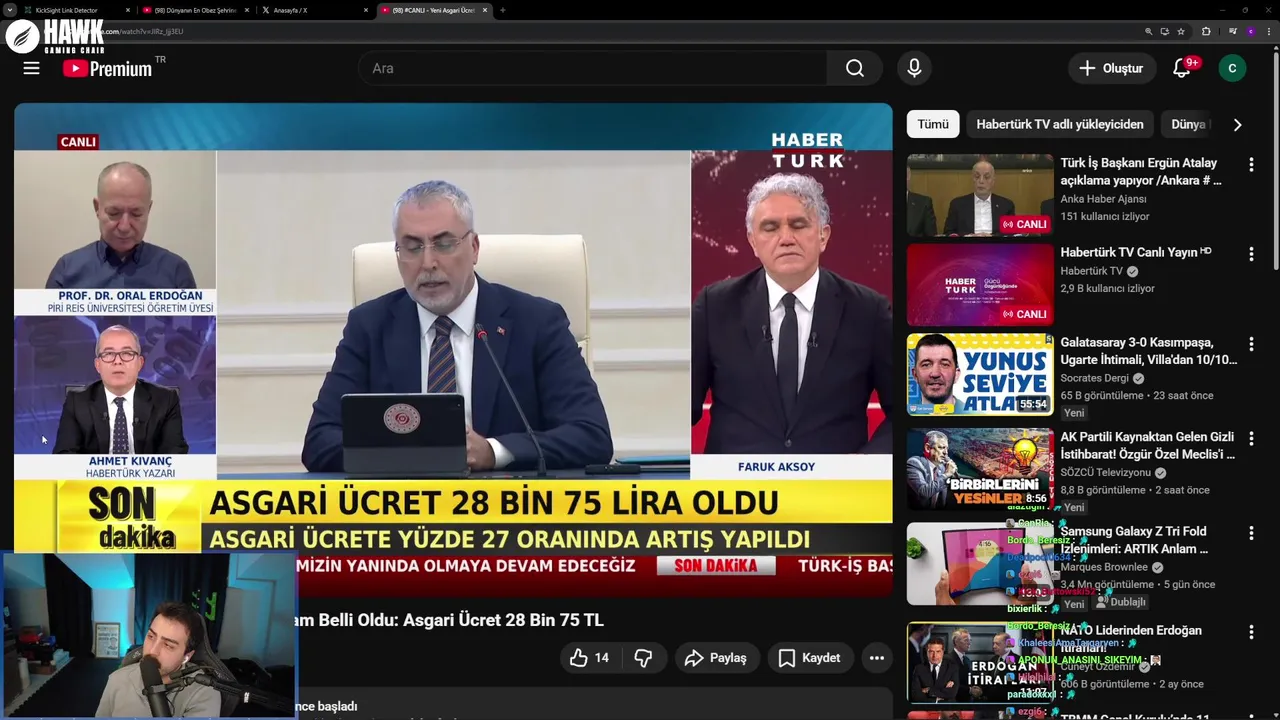Open the browser extensions puzzle icon

point(1206,31)
